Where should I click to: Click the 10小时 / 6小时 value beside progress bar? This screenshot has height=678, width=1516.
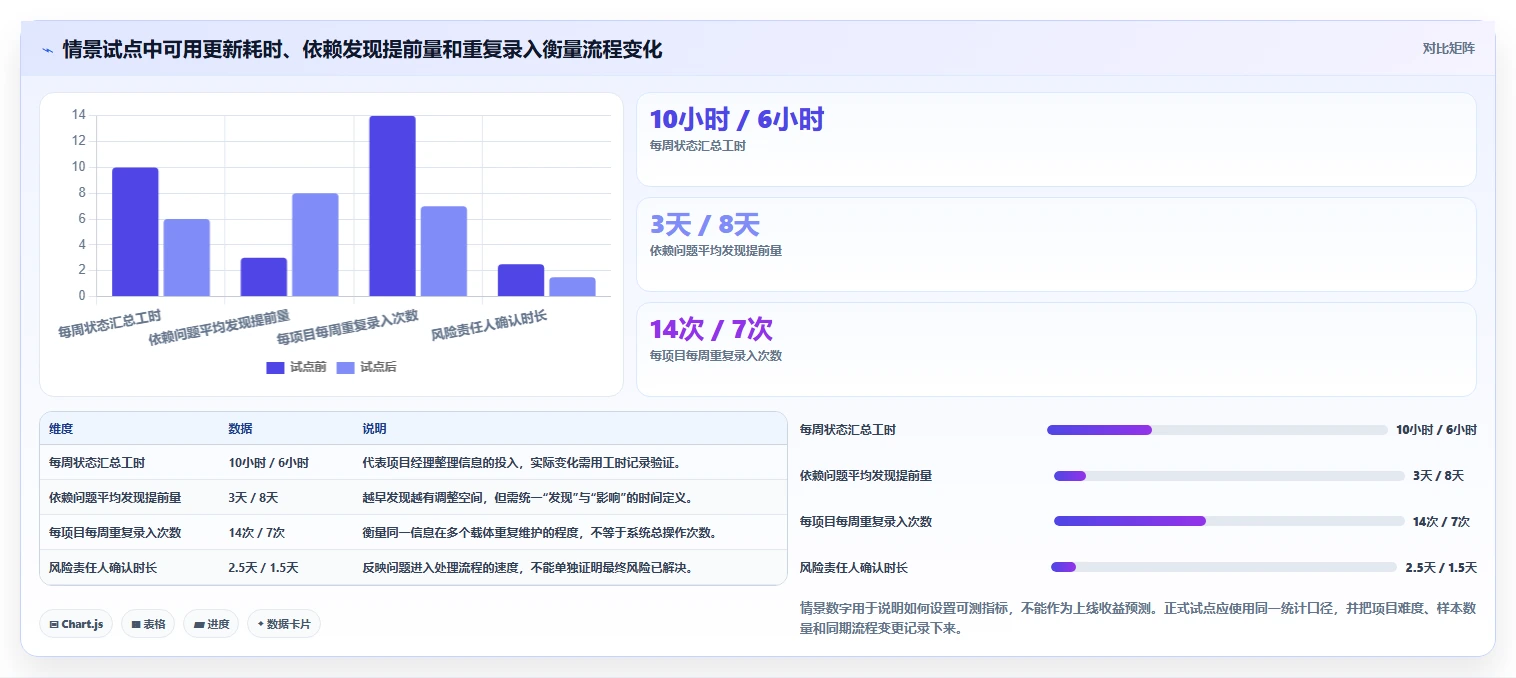1437,430
